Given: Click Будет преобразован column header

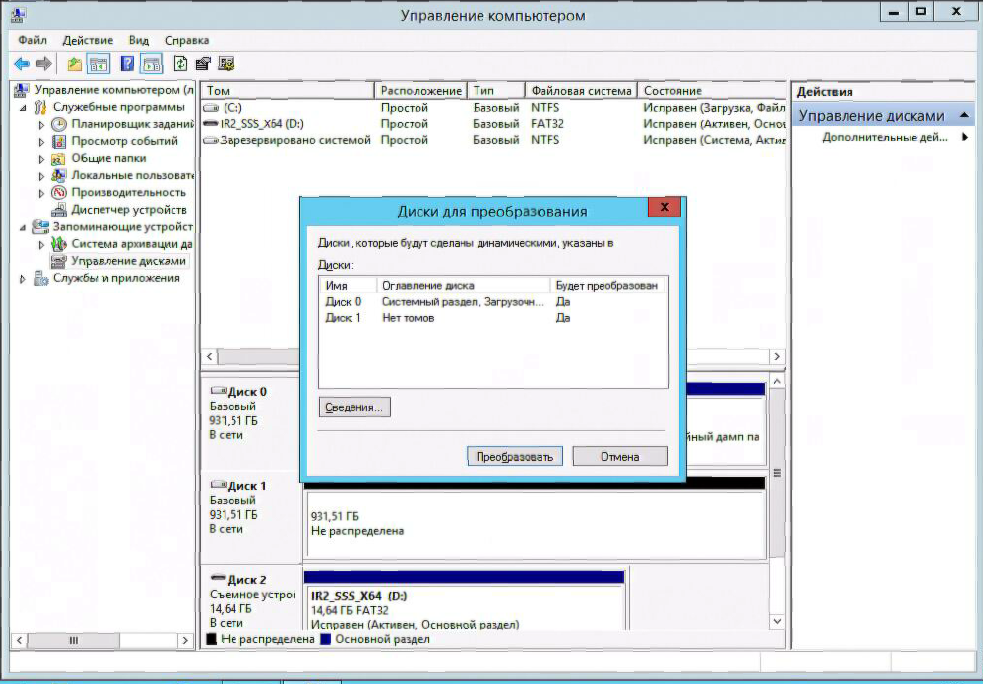Looking at the screenshot, I should (608, 285).
